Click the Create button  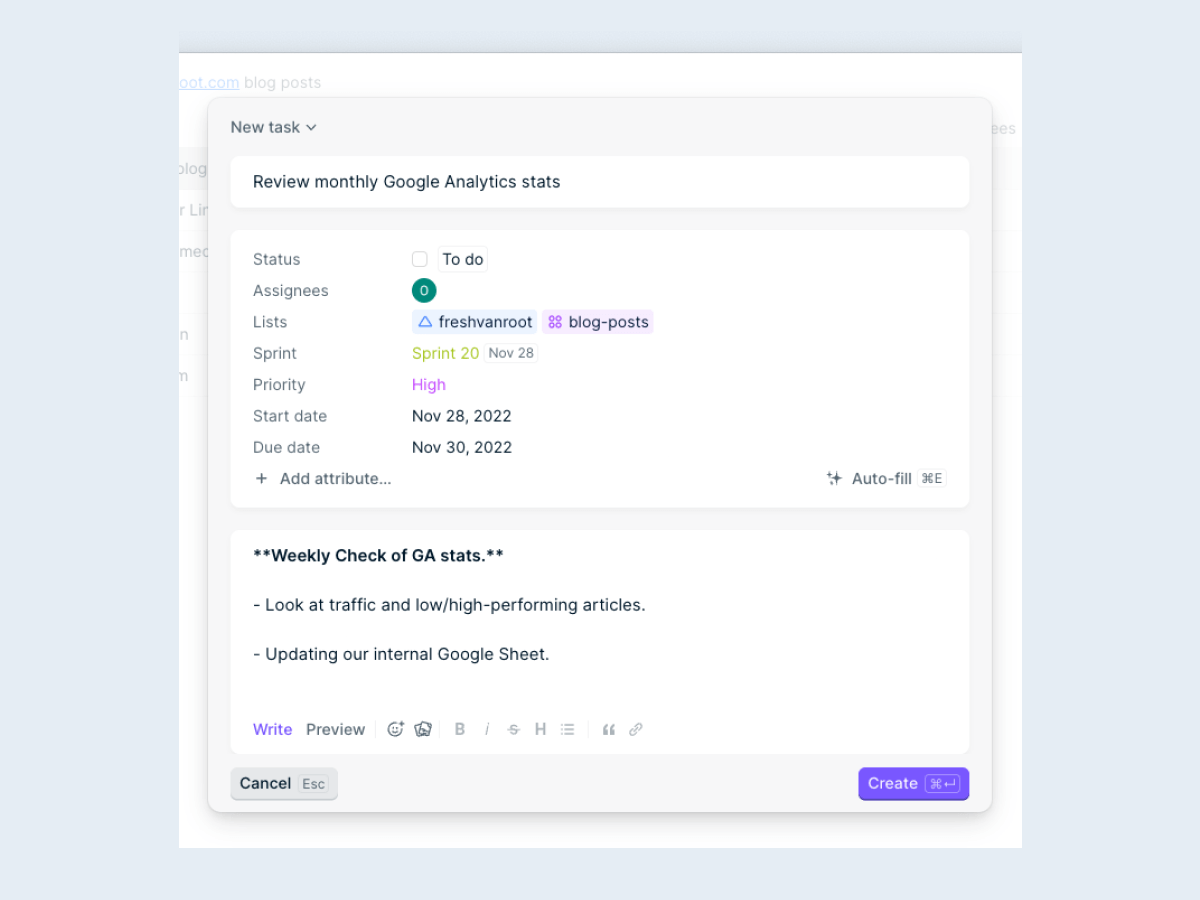[x=913, y=783]
